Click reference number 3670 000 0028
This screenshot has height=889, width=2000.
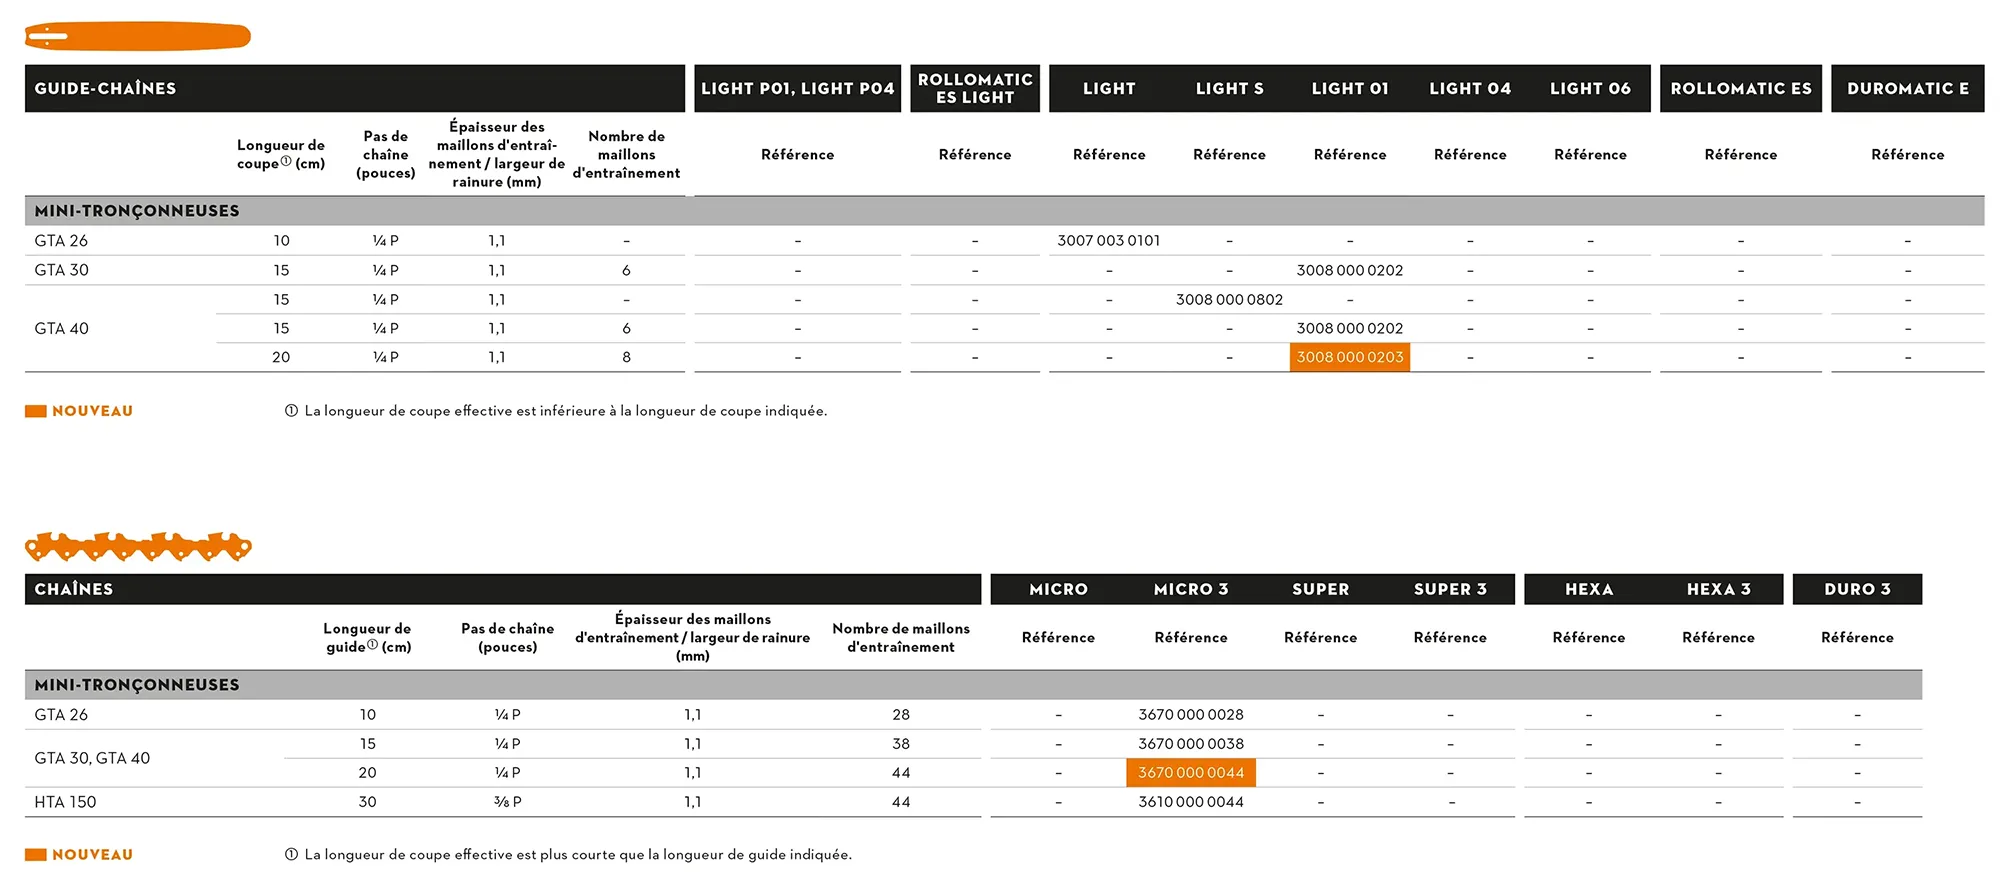coord(1191,715)
